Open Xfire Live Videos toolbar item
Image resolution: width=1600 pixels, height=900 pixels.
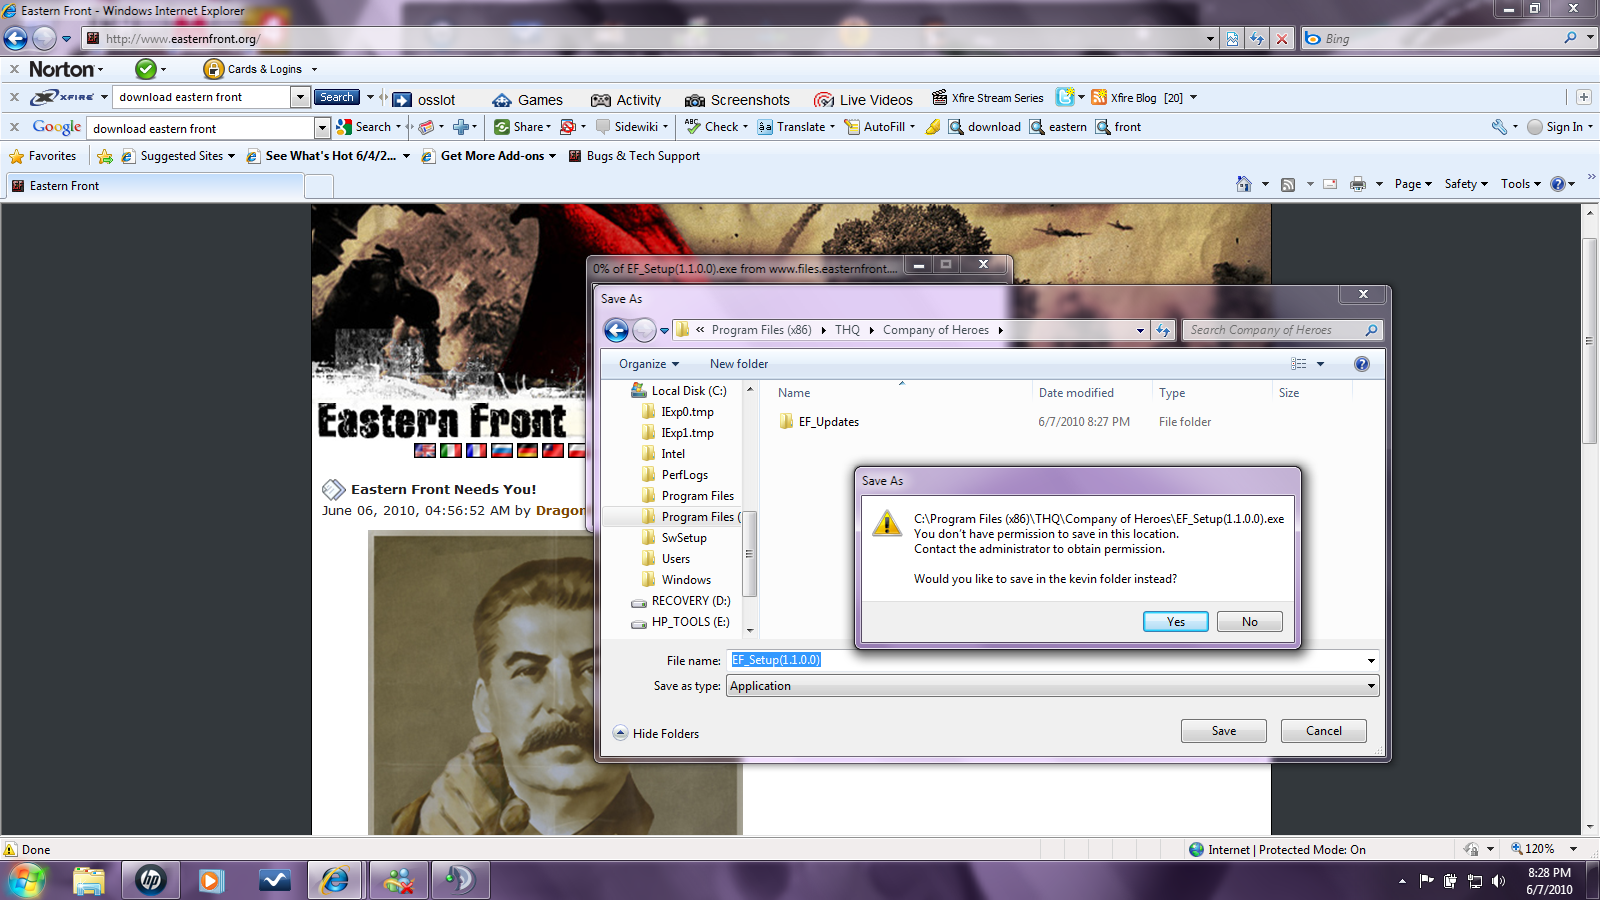click(x=863, y=100)
